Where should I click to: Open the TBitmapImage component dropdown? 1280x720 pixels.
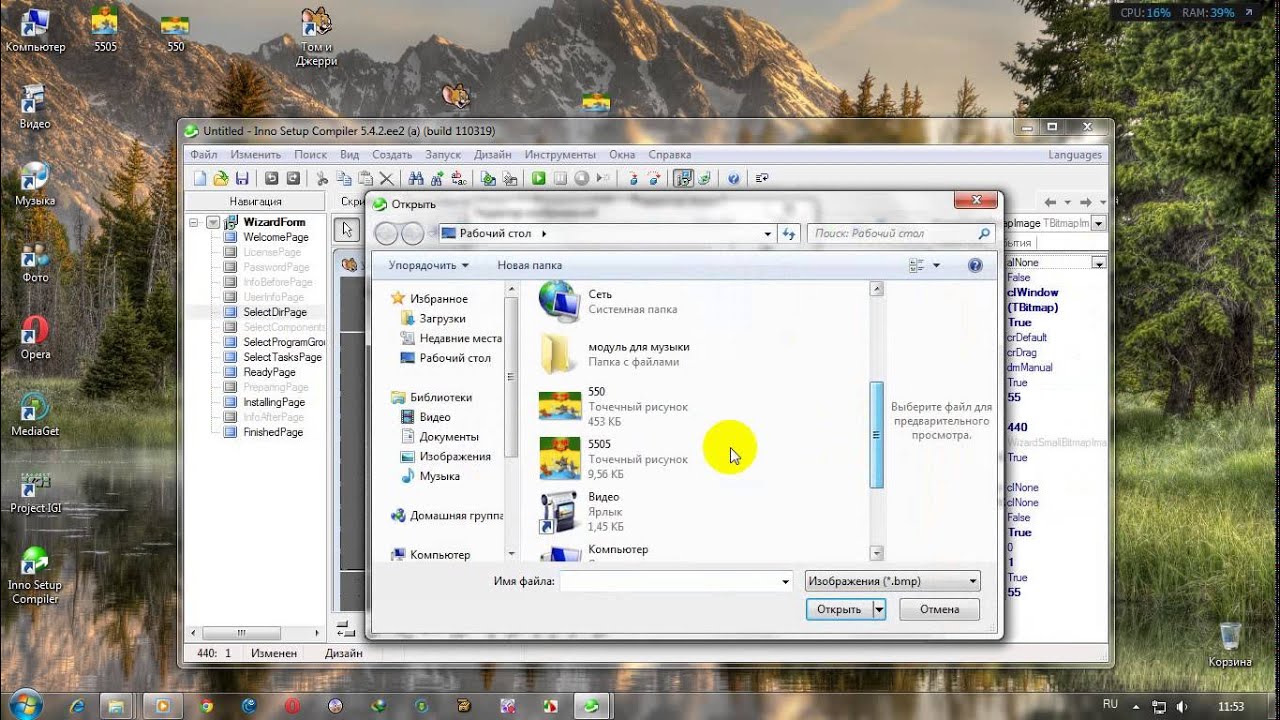(1098, 224)
